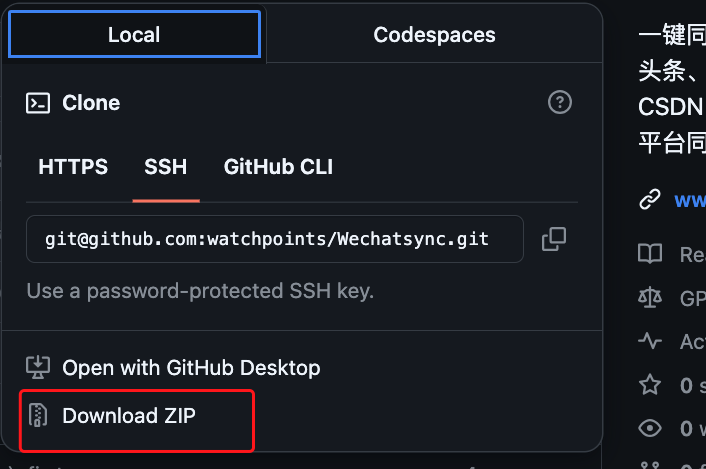This screenshot has height=469, width=706.
Task: Click the watchers eye icon
Action: (x=650, y=428)
